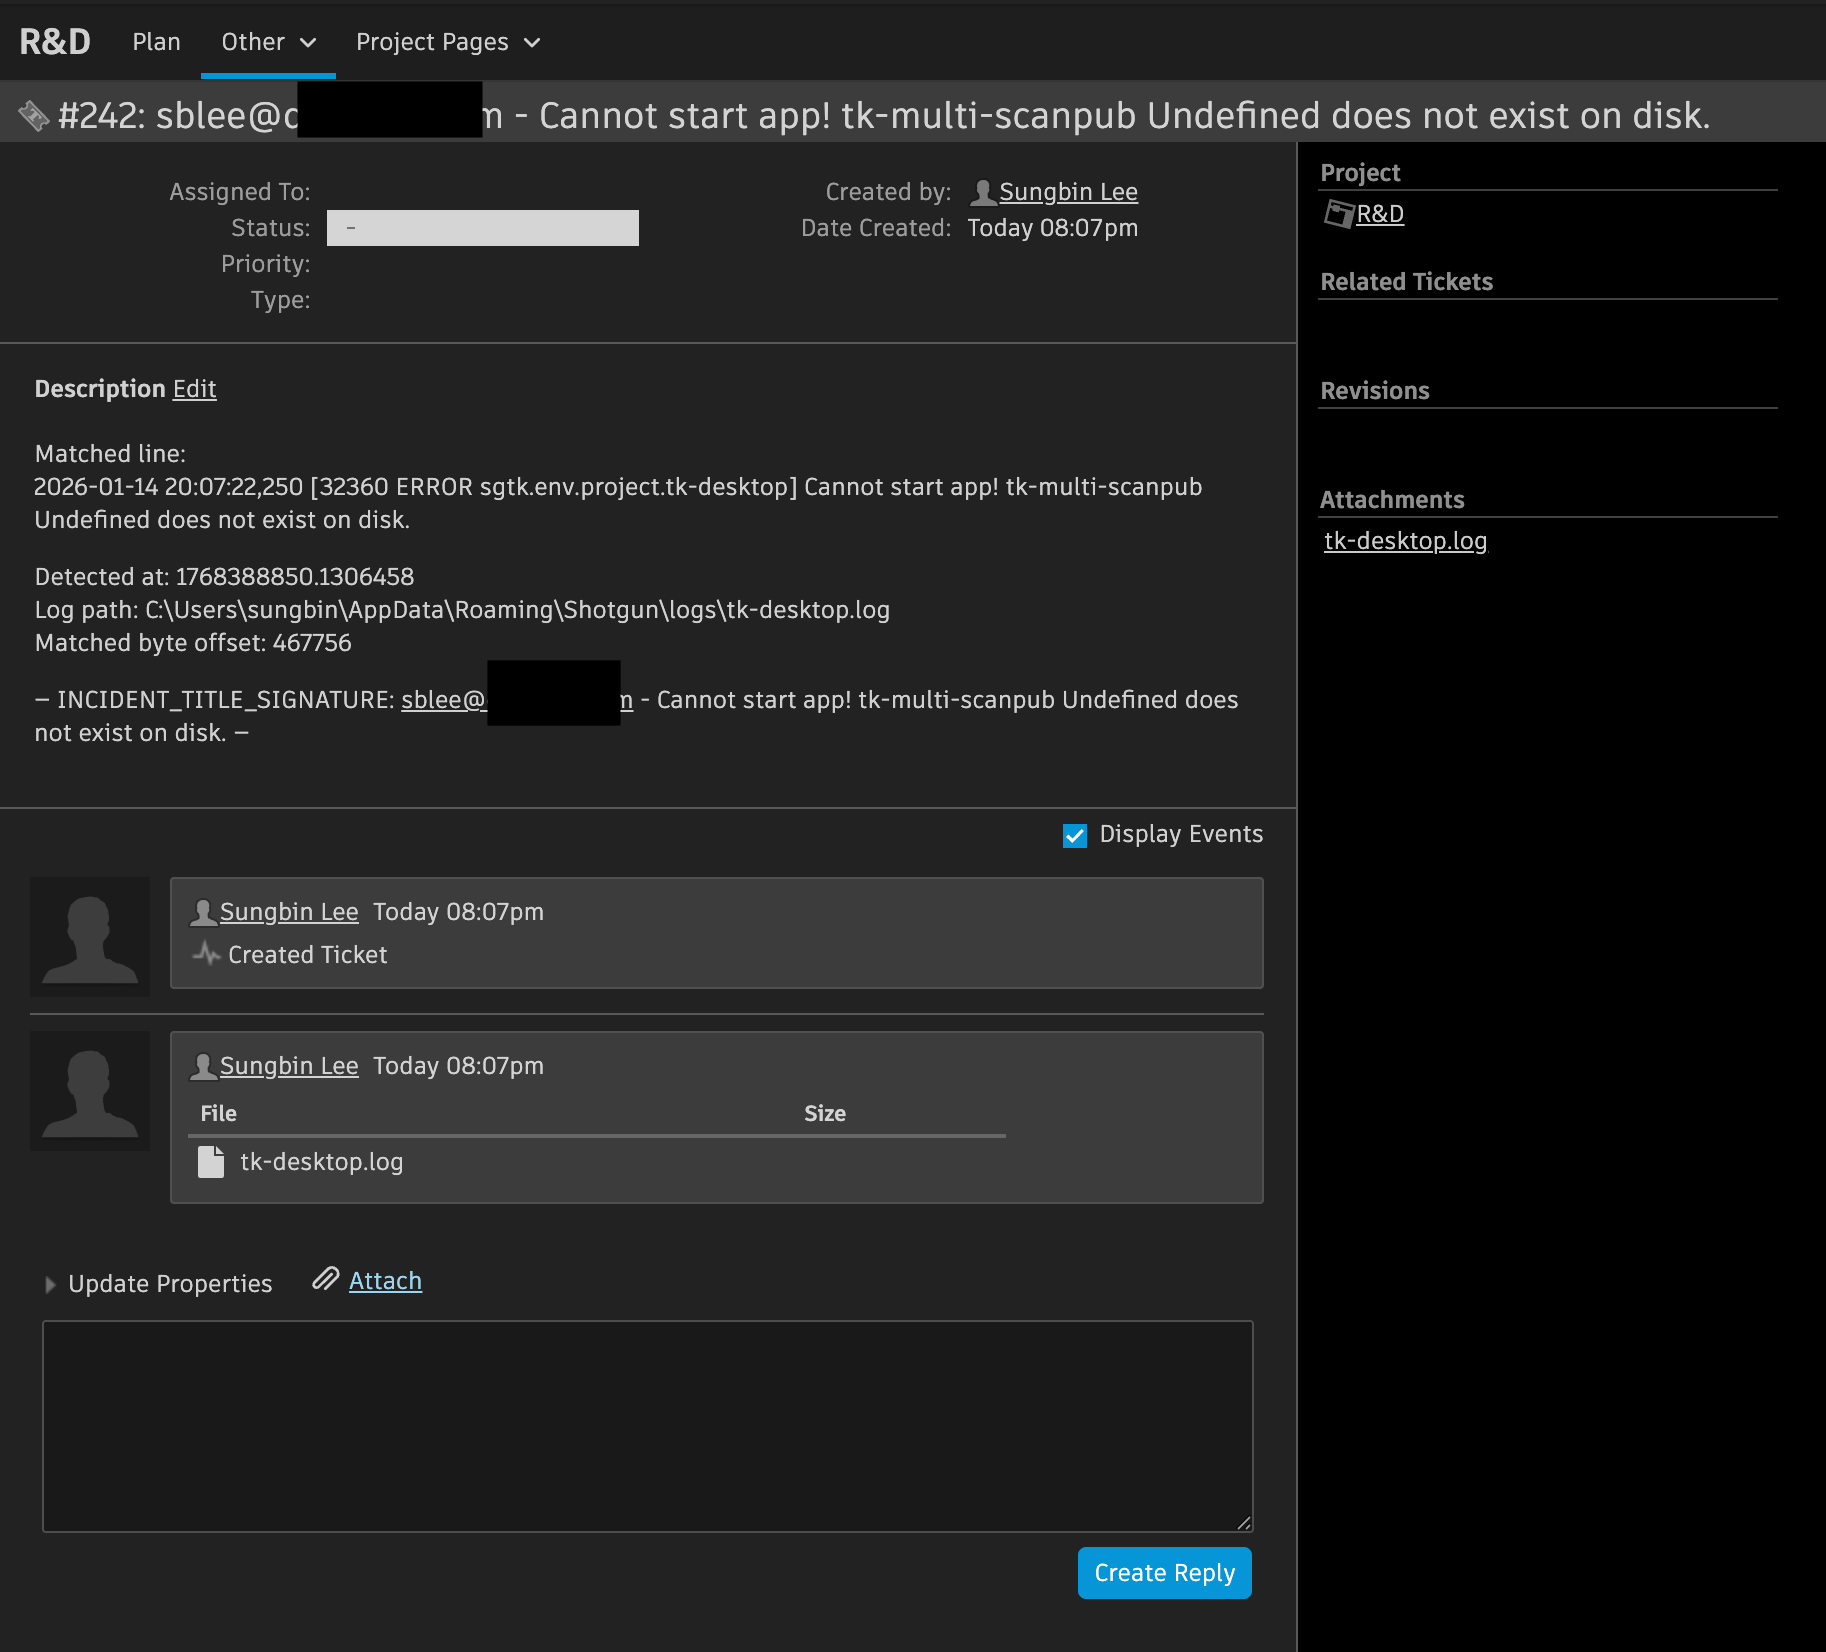Viewport: 1826px width, 1652px height.
Task: Click the user icon next to Created by
Action: tap(982, 192)
